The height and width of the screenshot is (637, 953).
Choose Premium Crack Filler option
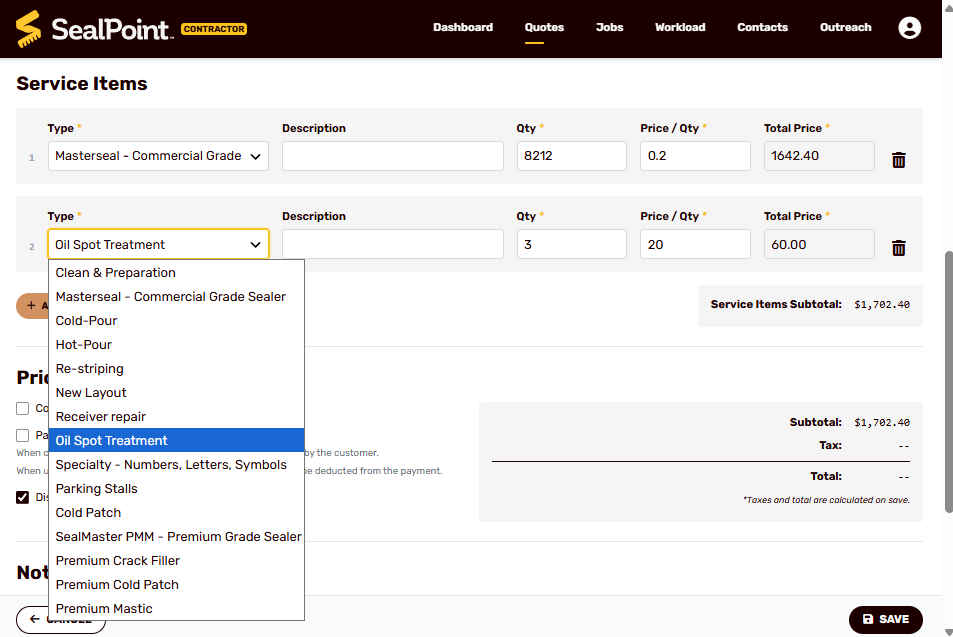pos(176,560)
